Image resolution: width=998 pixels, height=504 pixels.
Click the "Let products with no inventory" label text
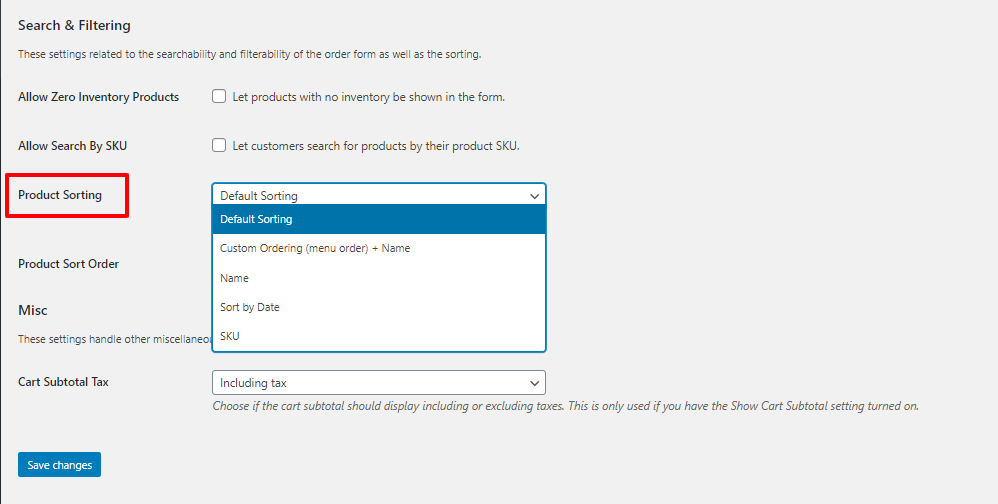pos(368,97)
